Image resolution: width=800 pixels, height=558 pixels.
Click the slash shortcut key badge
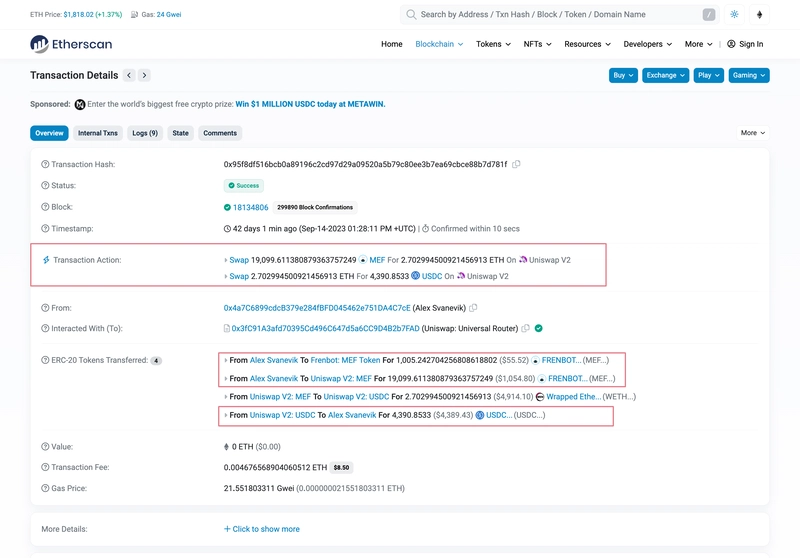tap(709, 14)
